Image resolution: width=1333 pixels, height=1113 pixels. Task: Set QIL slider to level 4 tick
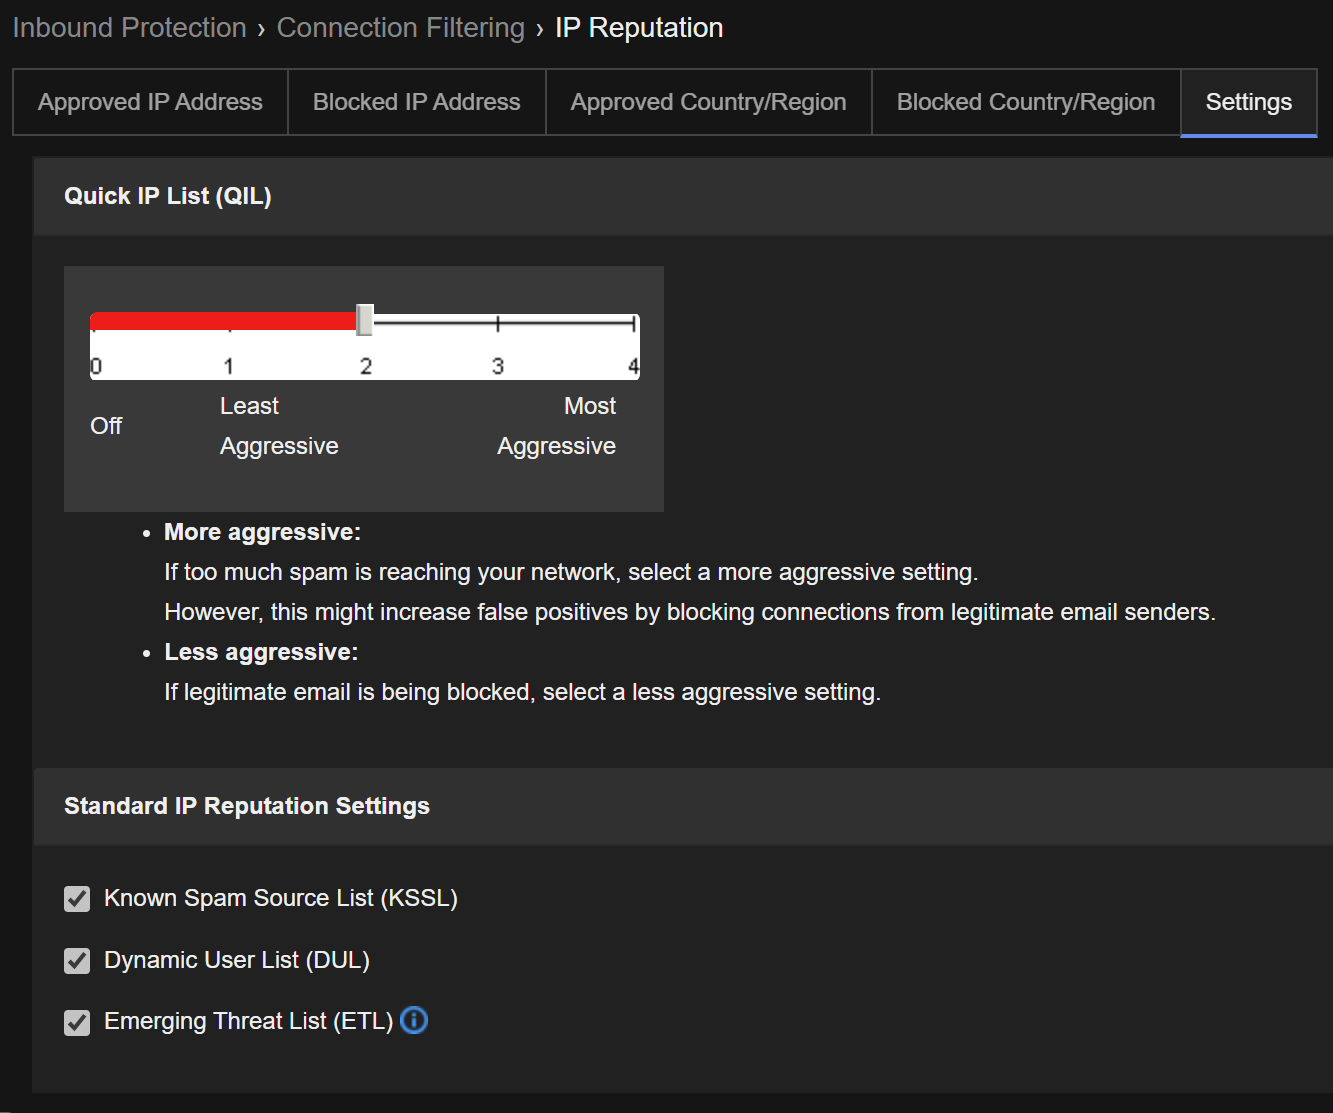[x=633, y=323]
